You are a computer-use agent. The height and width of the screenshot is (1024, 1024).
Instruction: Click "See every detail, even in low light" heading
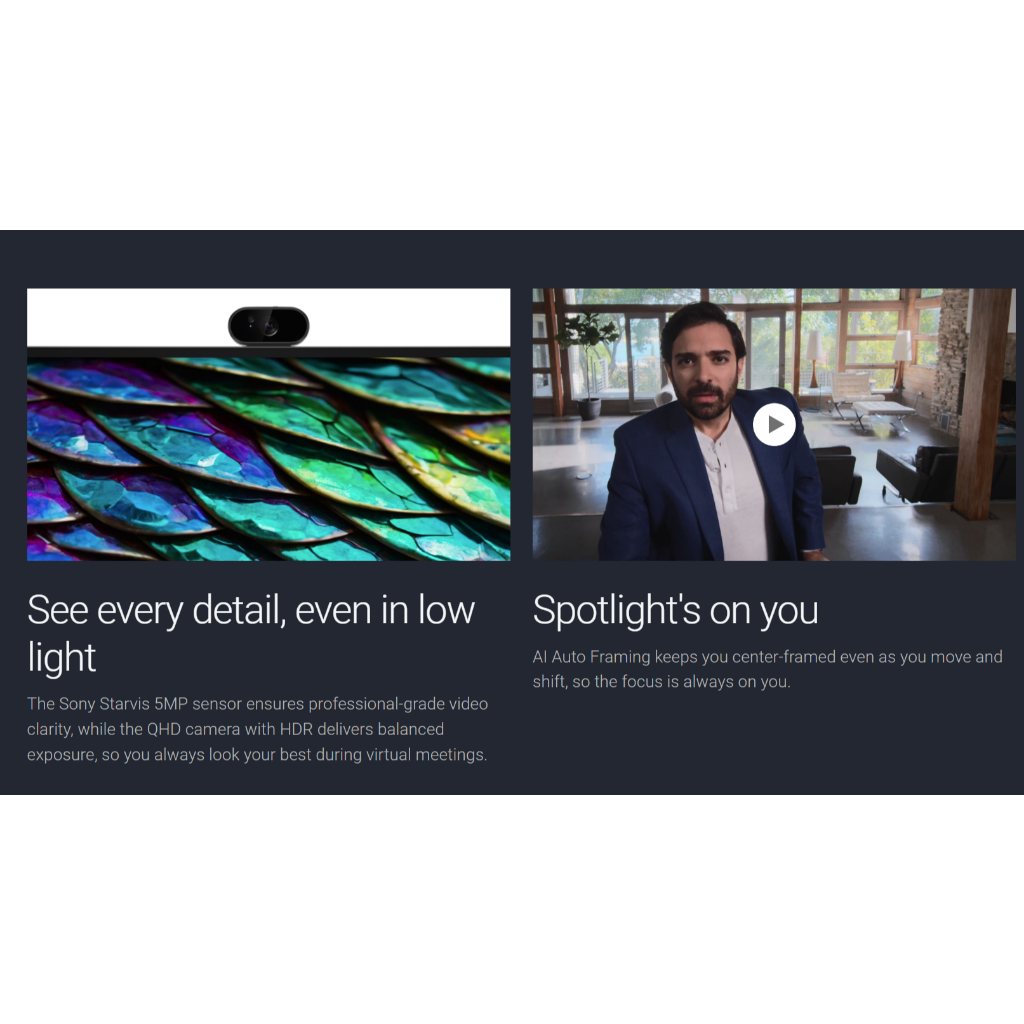(x=251, y=633)
